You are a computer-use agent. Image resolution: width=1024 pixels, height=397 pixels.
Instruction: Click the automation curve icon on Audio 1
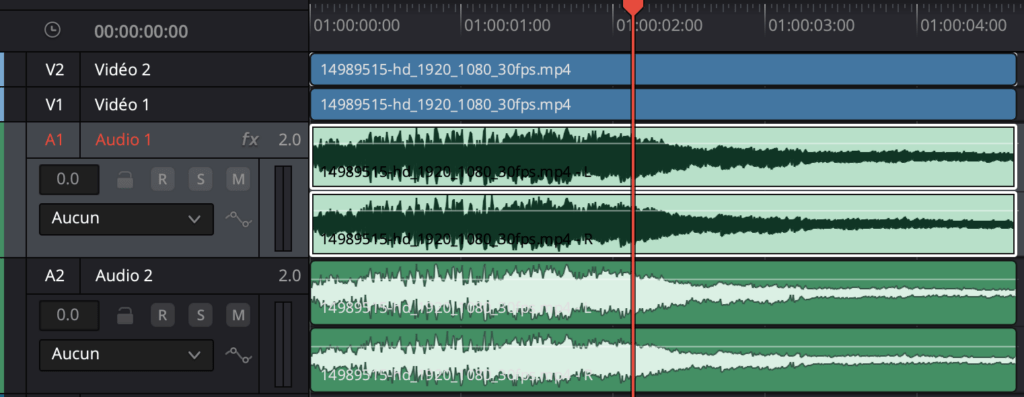tap(238, 219)
